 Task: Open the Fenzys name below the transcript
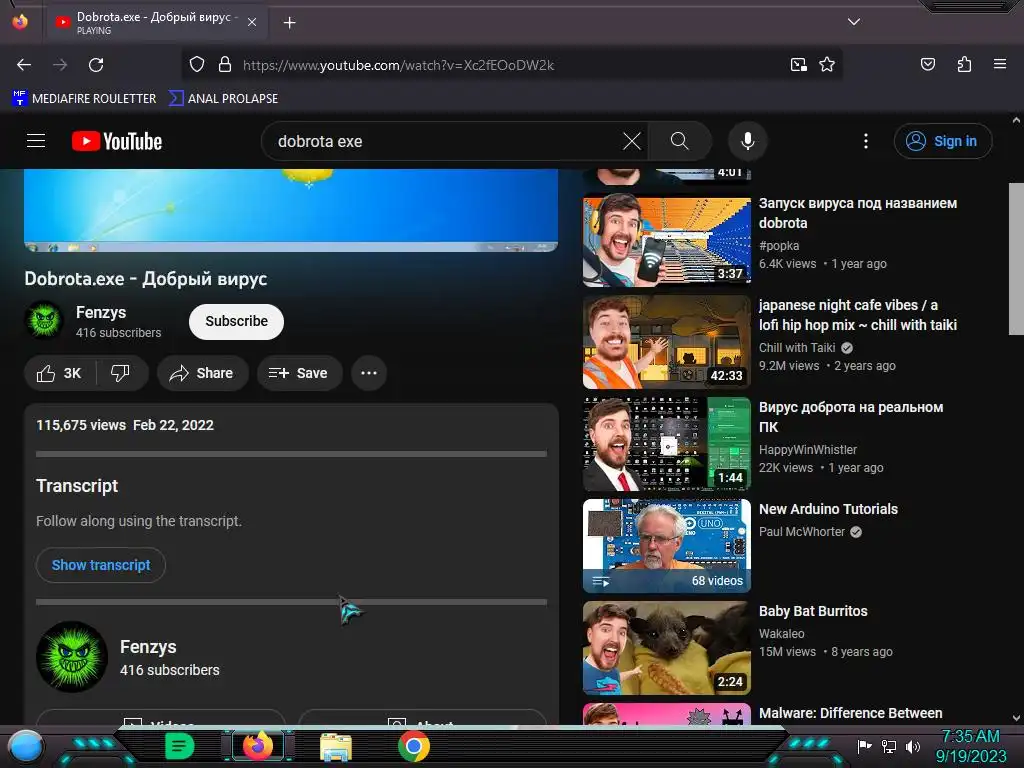(x=148, y=647)
